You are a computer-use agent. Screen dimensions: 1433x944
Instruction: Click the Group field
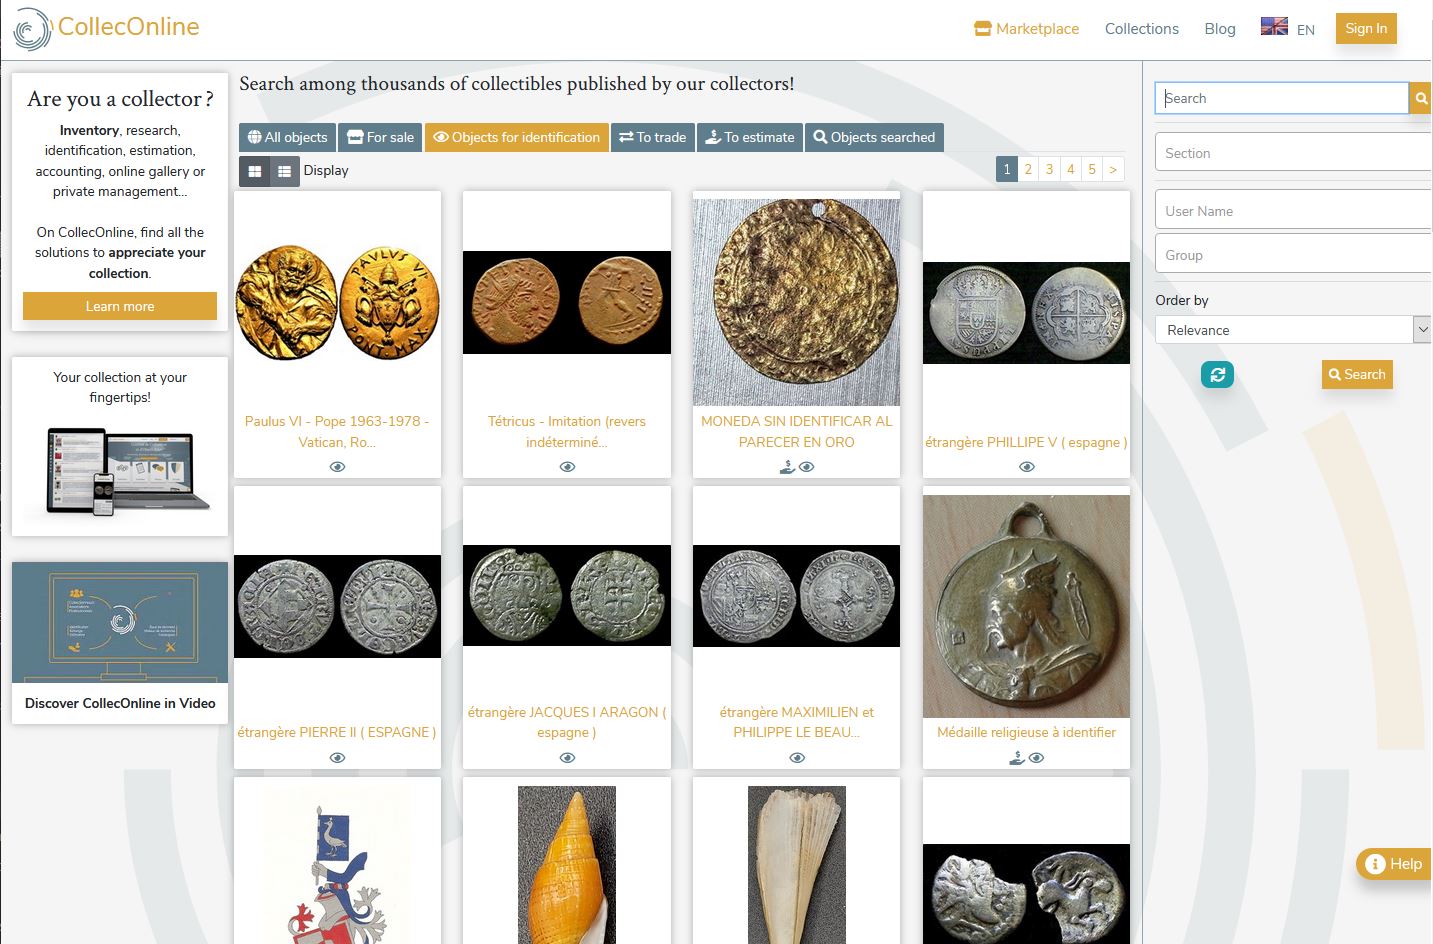point(1293,254)
